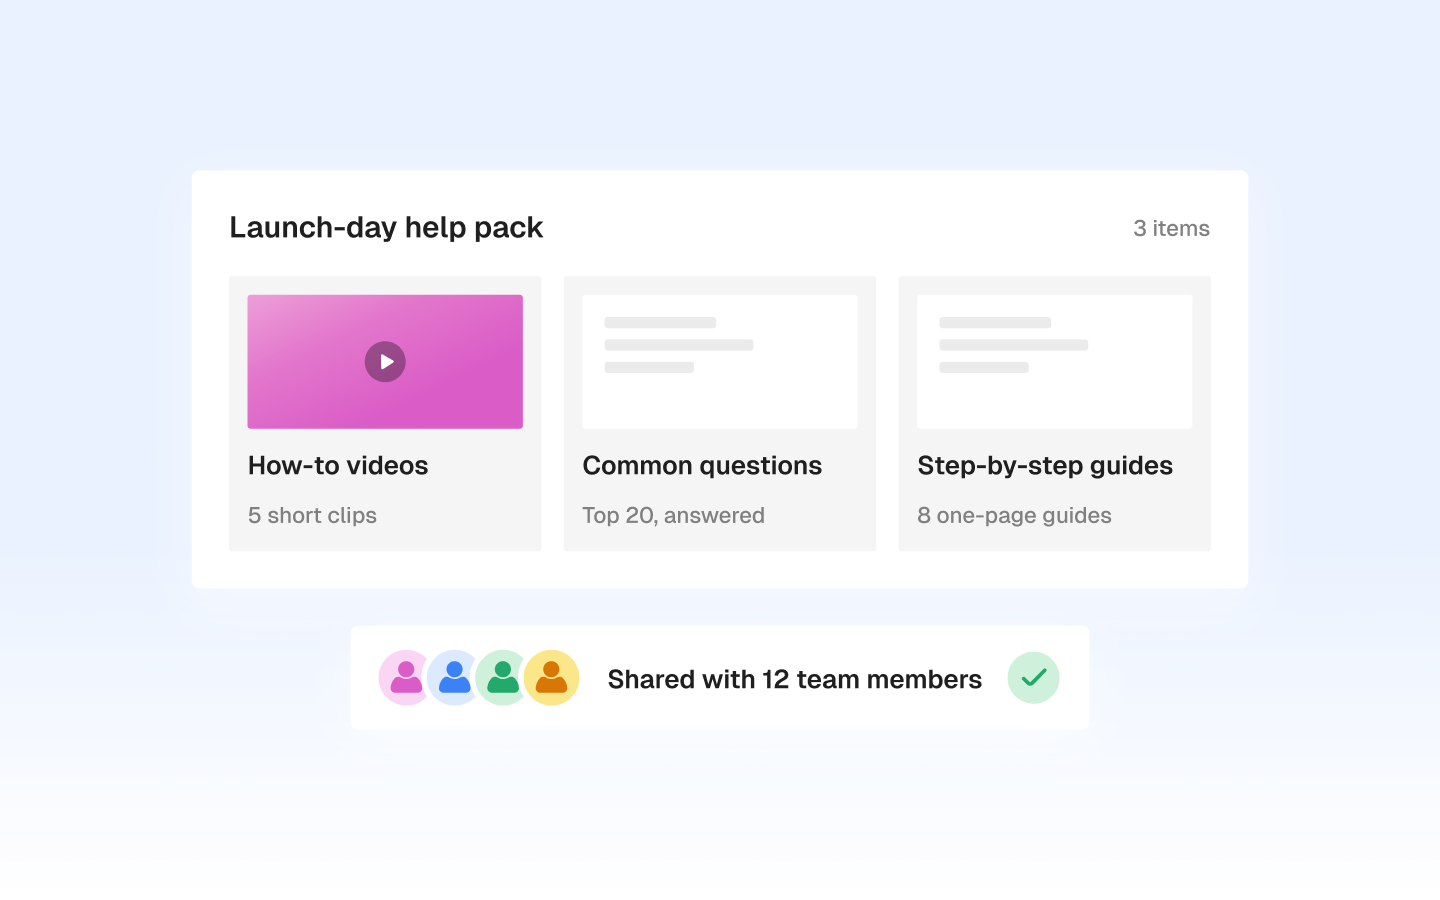Select the "How-to videos" title
This screenshot has height=900, width=1440.
(338, 466)
